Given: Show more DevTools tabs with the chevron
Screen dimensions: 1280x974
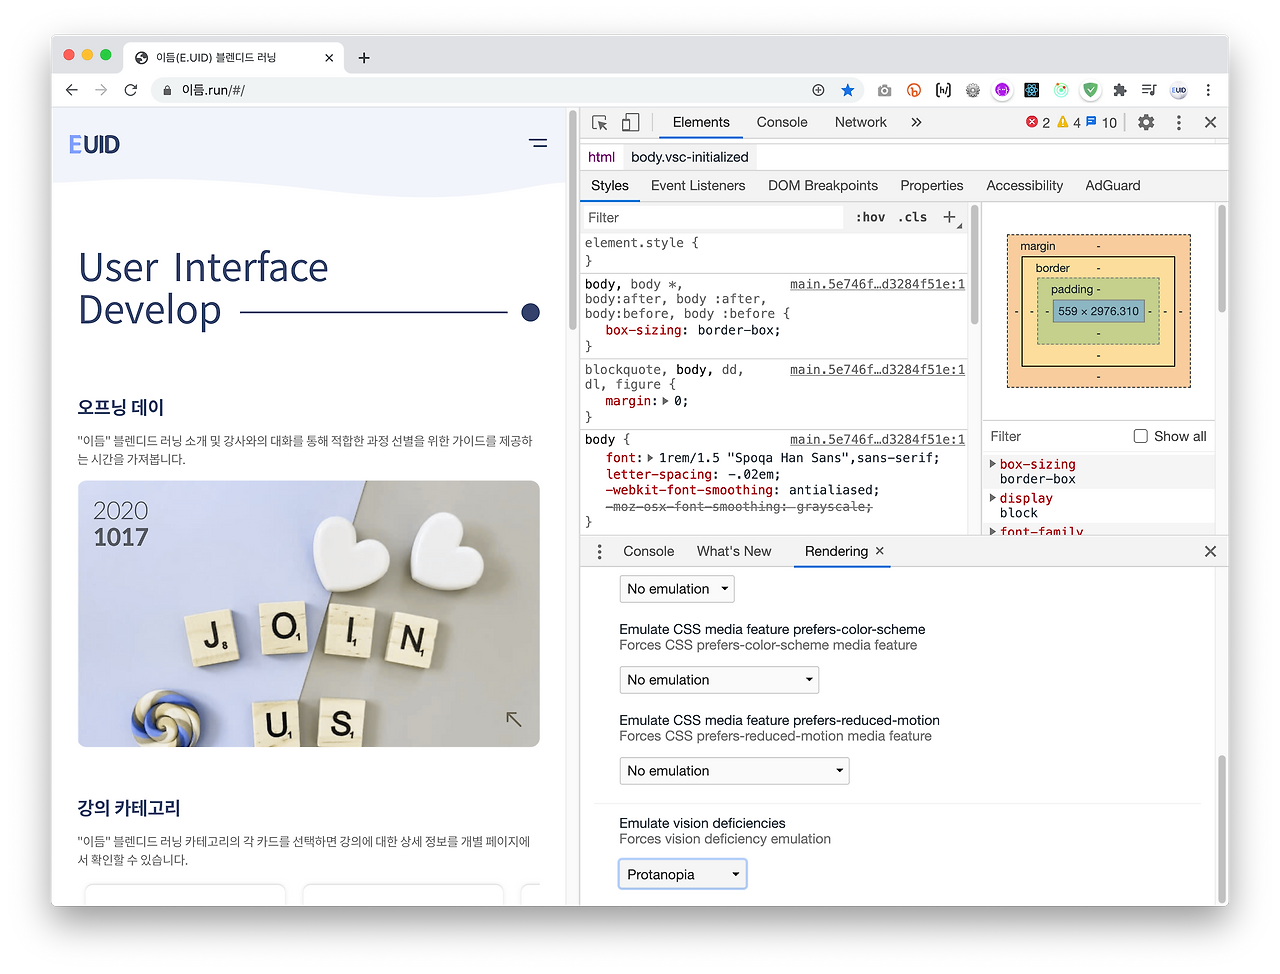Looking at the screenshot, I should (x=916, y=122).
